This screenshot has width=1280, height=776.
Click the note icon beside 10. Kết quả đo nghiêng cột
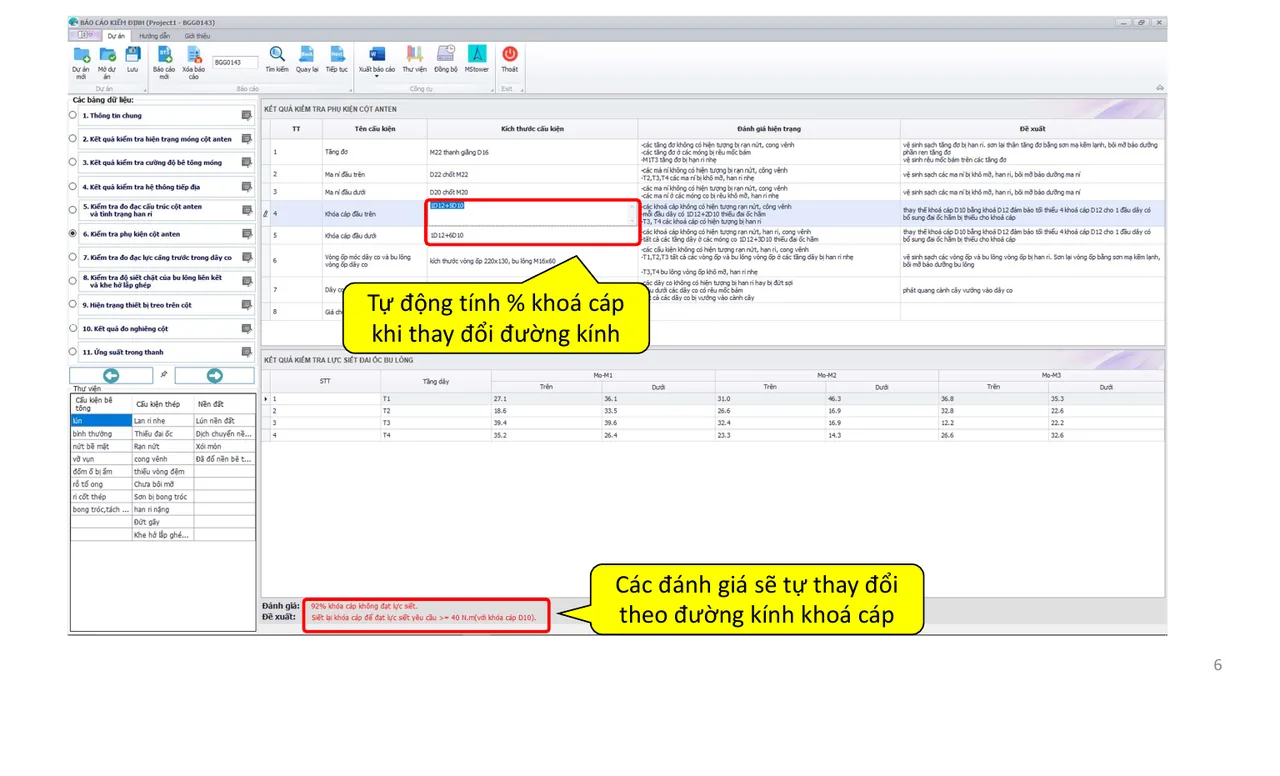tap(246, 328)
